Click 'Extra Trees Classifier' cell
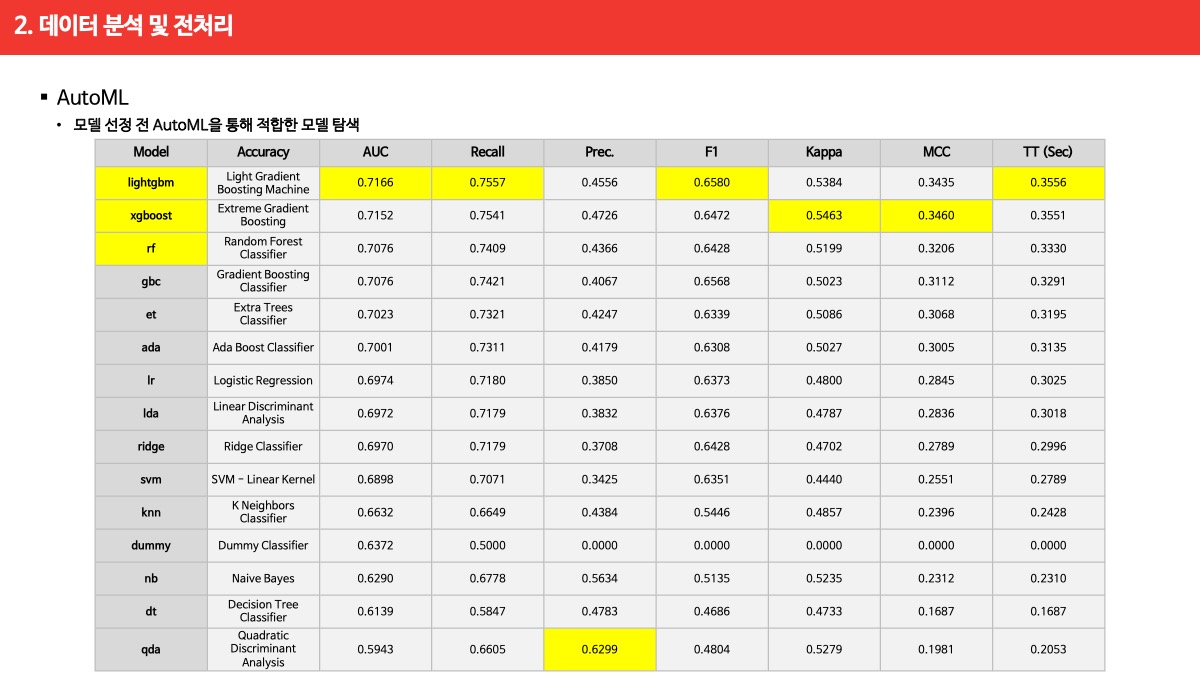The width and height of the screenshot is (1200, 675). coord(263,314)
